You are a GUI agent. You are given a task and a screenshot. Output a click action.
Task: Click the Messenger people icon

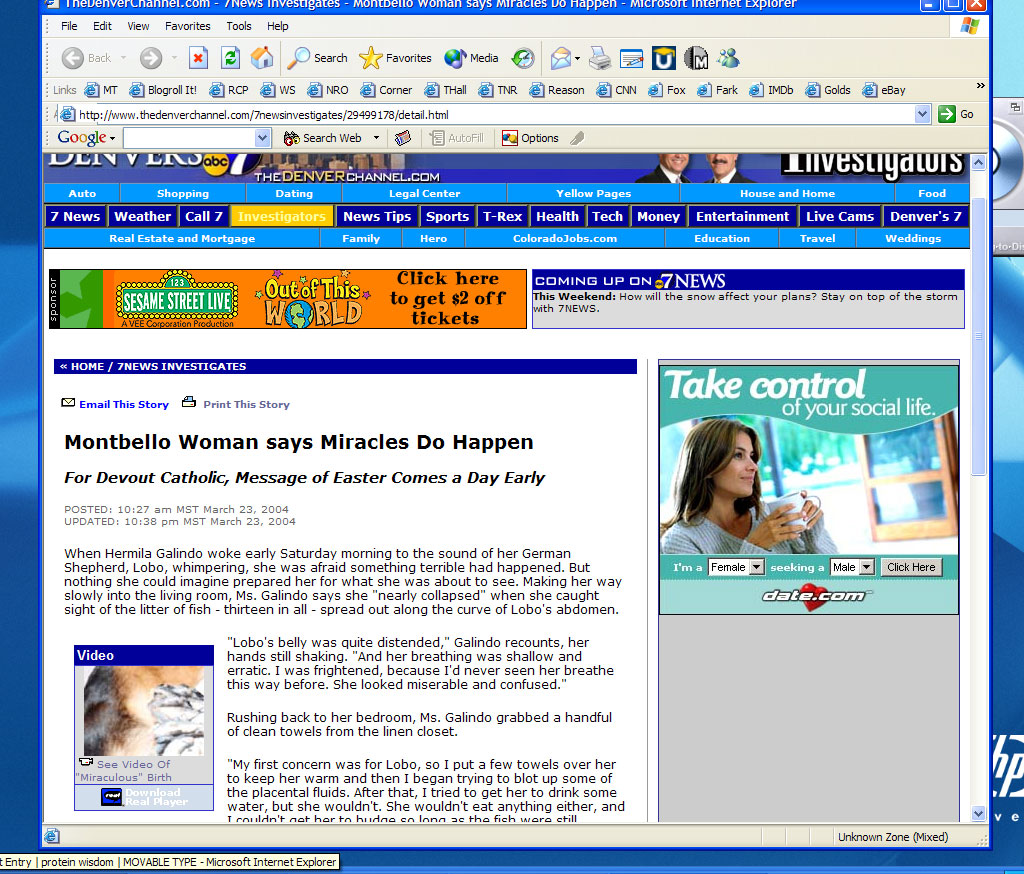point(728,58)
